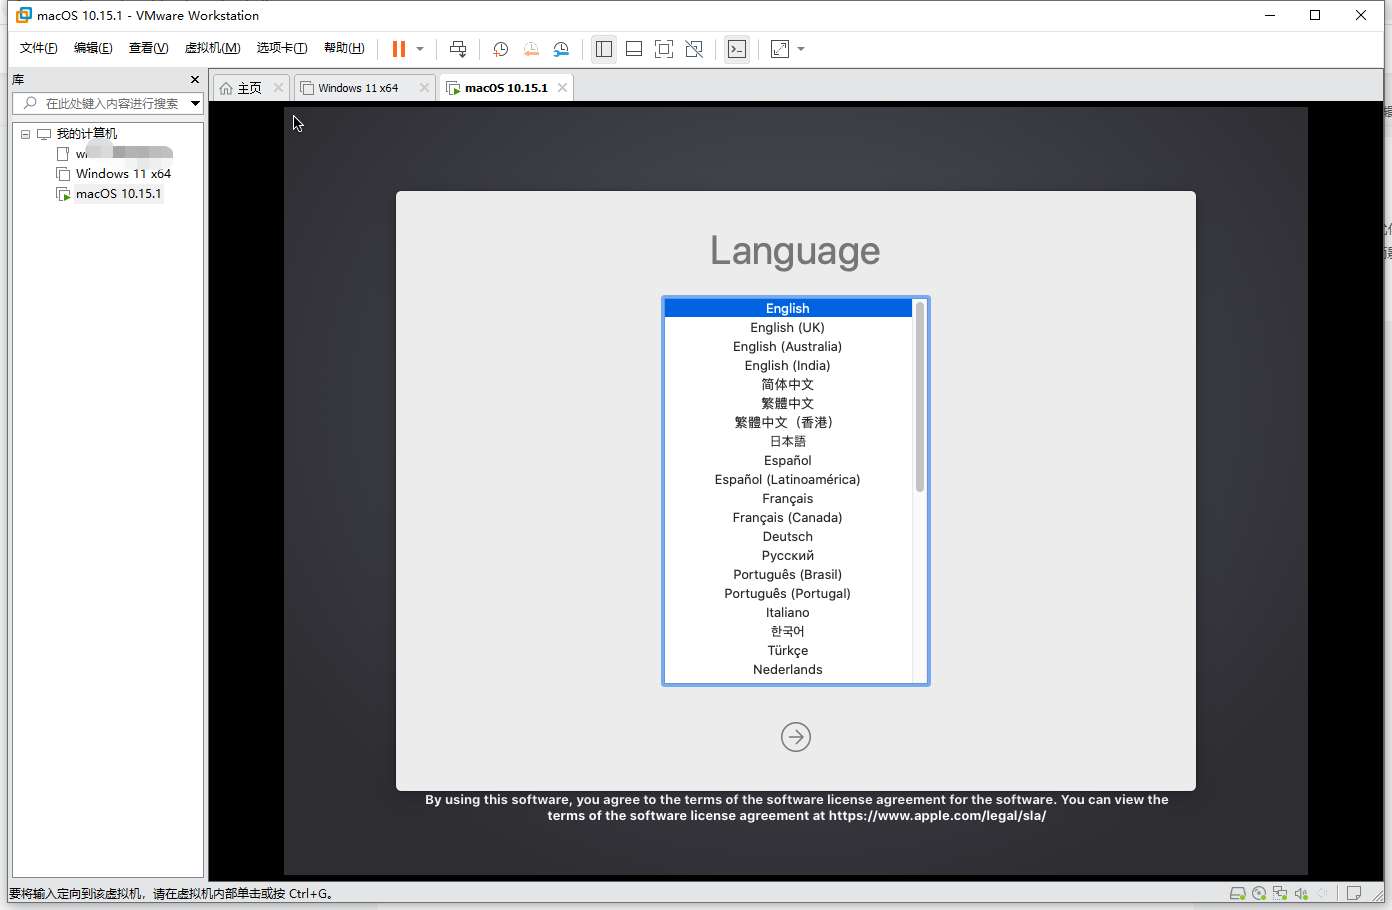Click the hard disk status icon
The image size is (1392, 910).
click(x=1238, y=893)
